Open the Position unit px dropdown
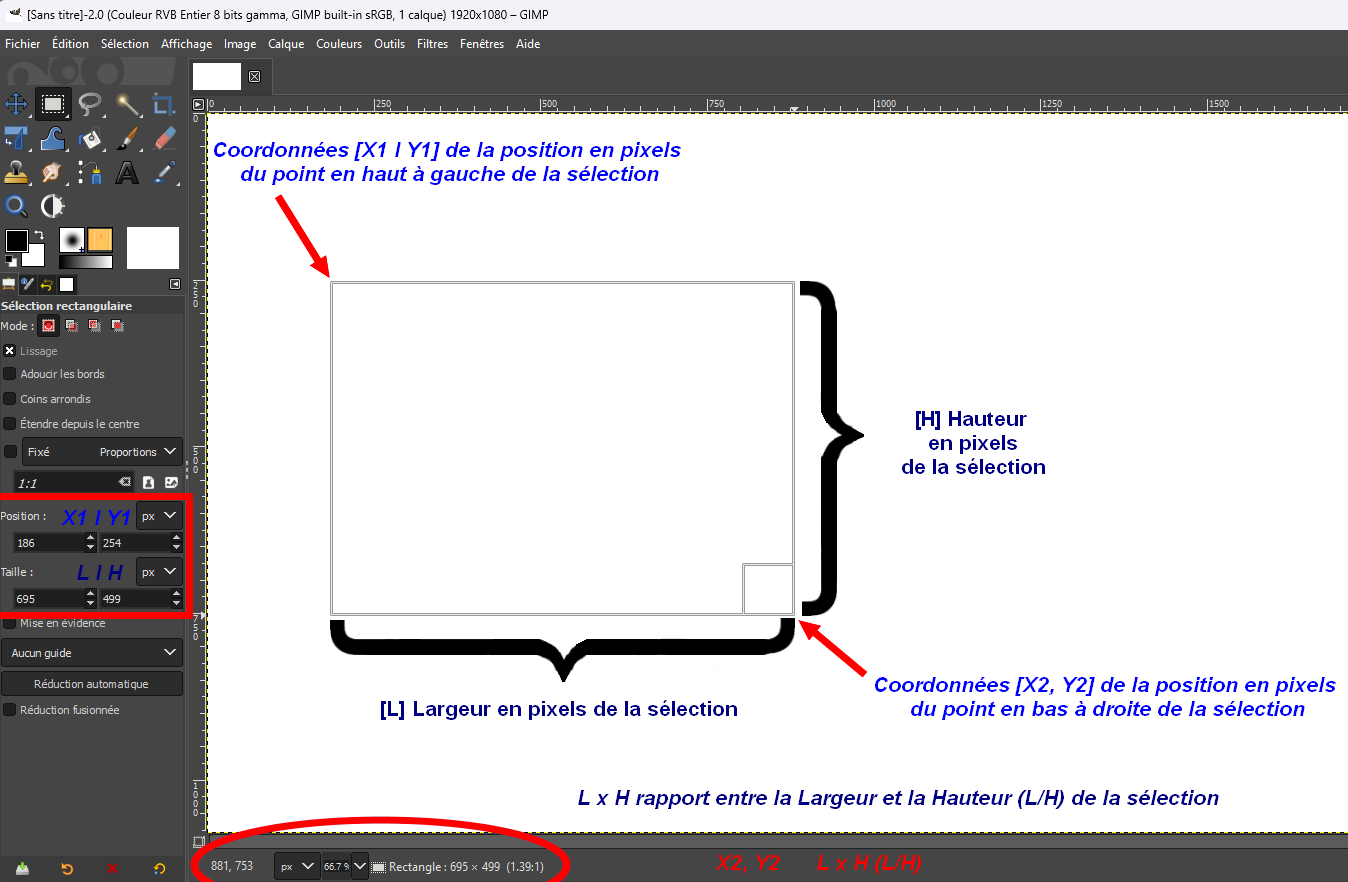This screenshot has width=1348, height=882. (160, 516)
